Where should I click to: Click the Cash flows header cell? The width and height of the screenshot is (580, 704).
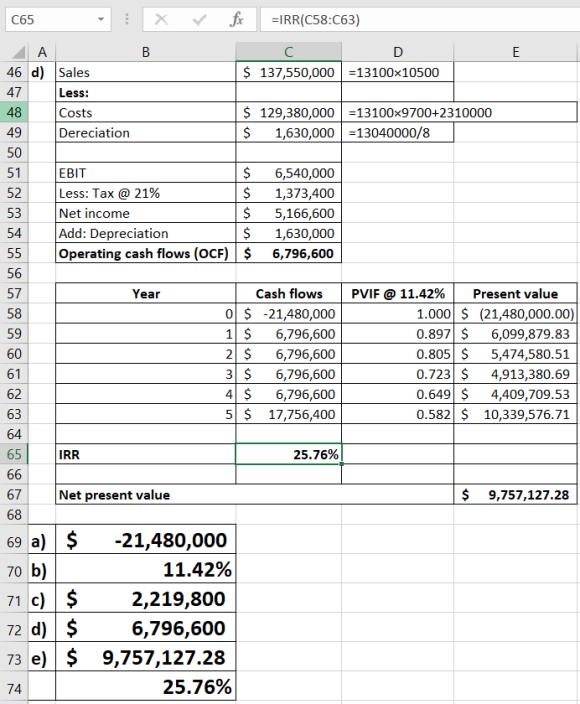pyautogui.click(x=289, y=294)
